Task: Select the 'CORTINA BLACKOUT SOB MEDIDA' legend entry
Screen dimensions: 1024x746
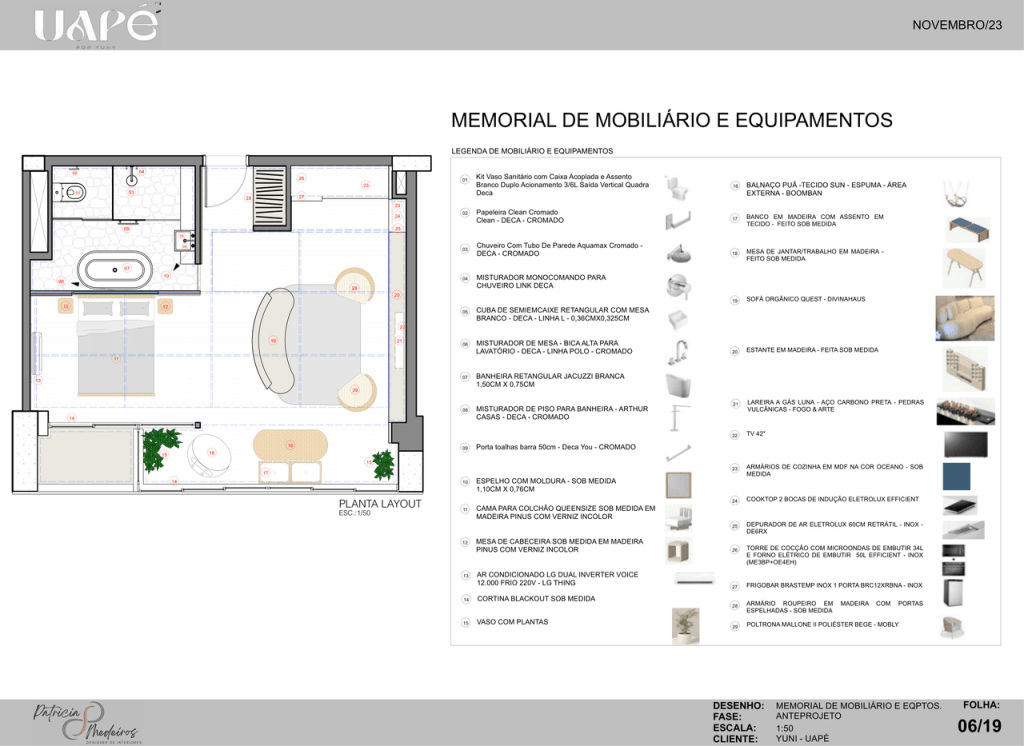Action: coord(536,598)
